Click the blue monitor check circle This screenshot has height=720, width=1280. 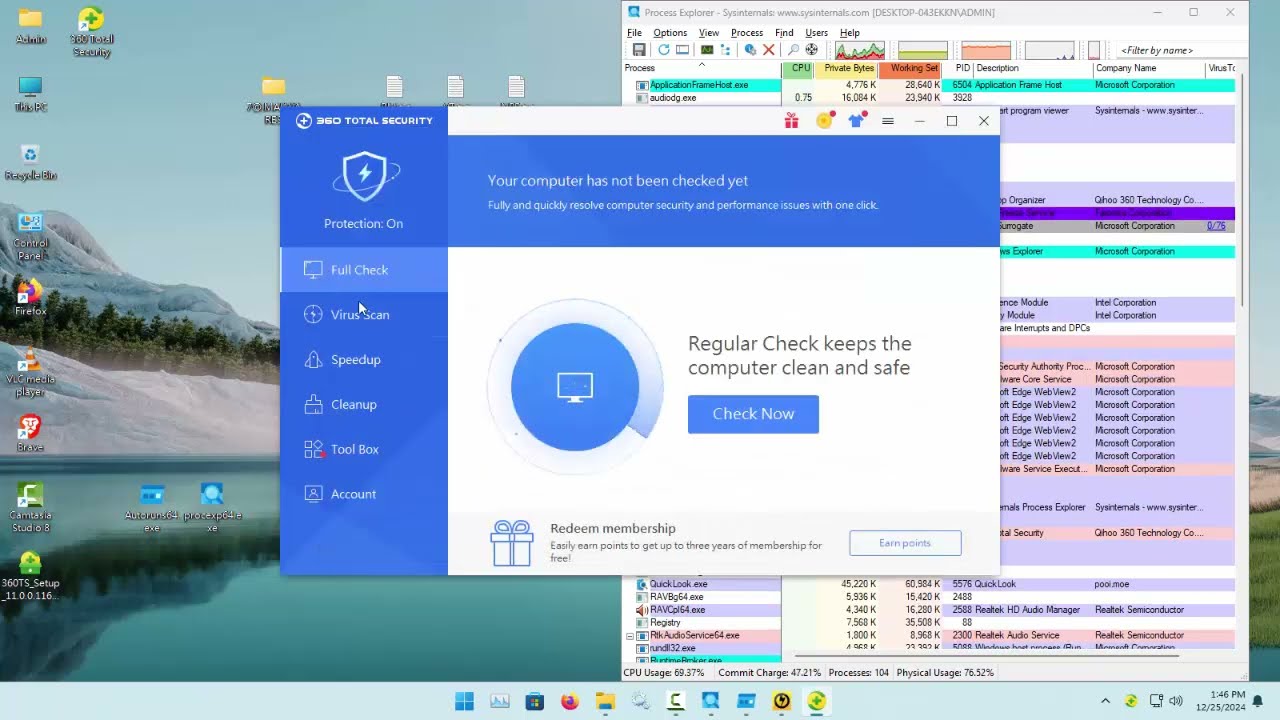[x=575, y=387]
